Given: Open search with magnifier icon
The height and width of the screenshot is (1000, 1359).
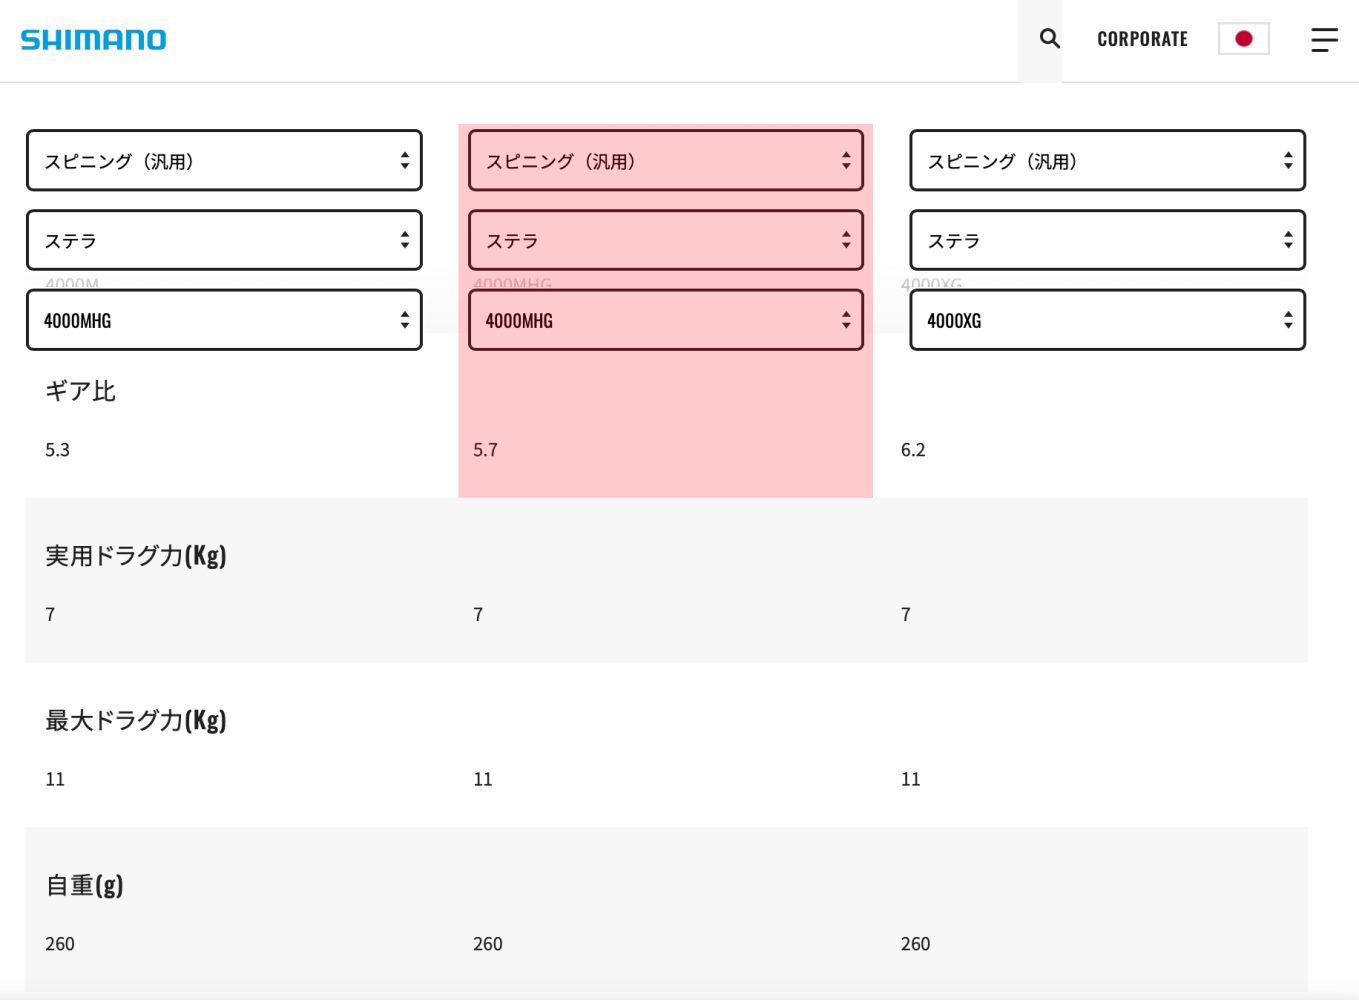Looking at the screenshot, I should pos(1049,39).
